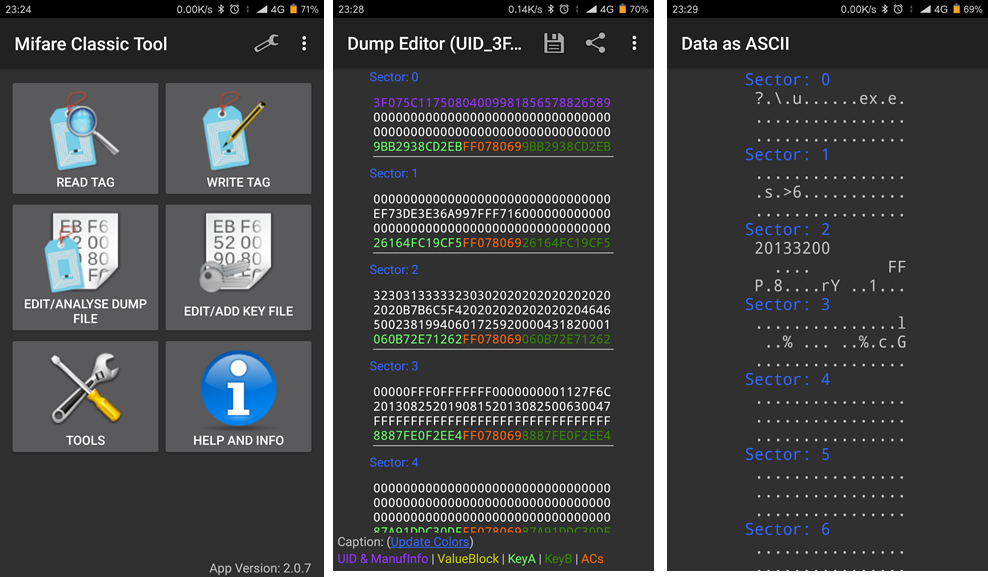Open the Write Tag tile
Screen dimensions: 988x577
[238, 138]
